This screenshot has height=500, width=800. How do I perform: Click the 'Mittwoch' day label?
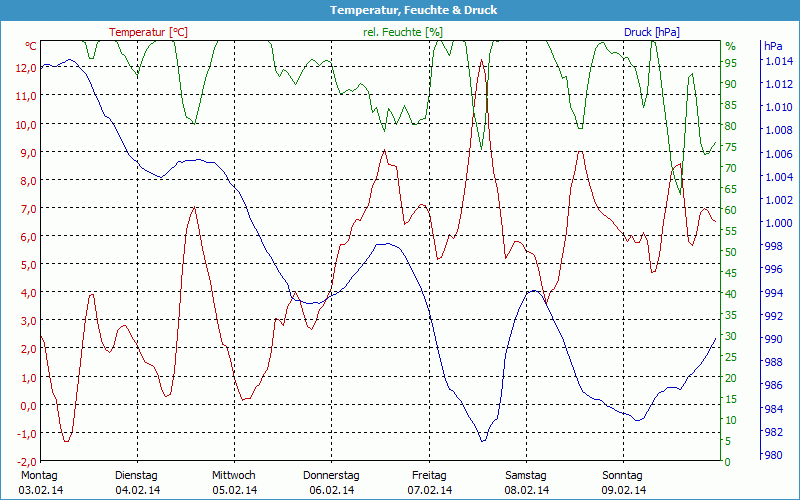tap(234, 476)
